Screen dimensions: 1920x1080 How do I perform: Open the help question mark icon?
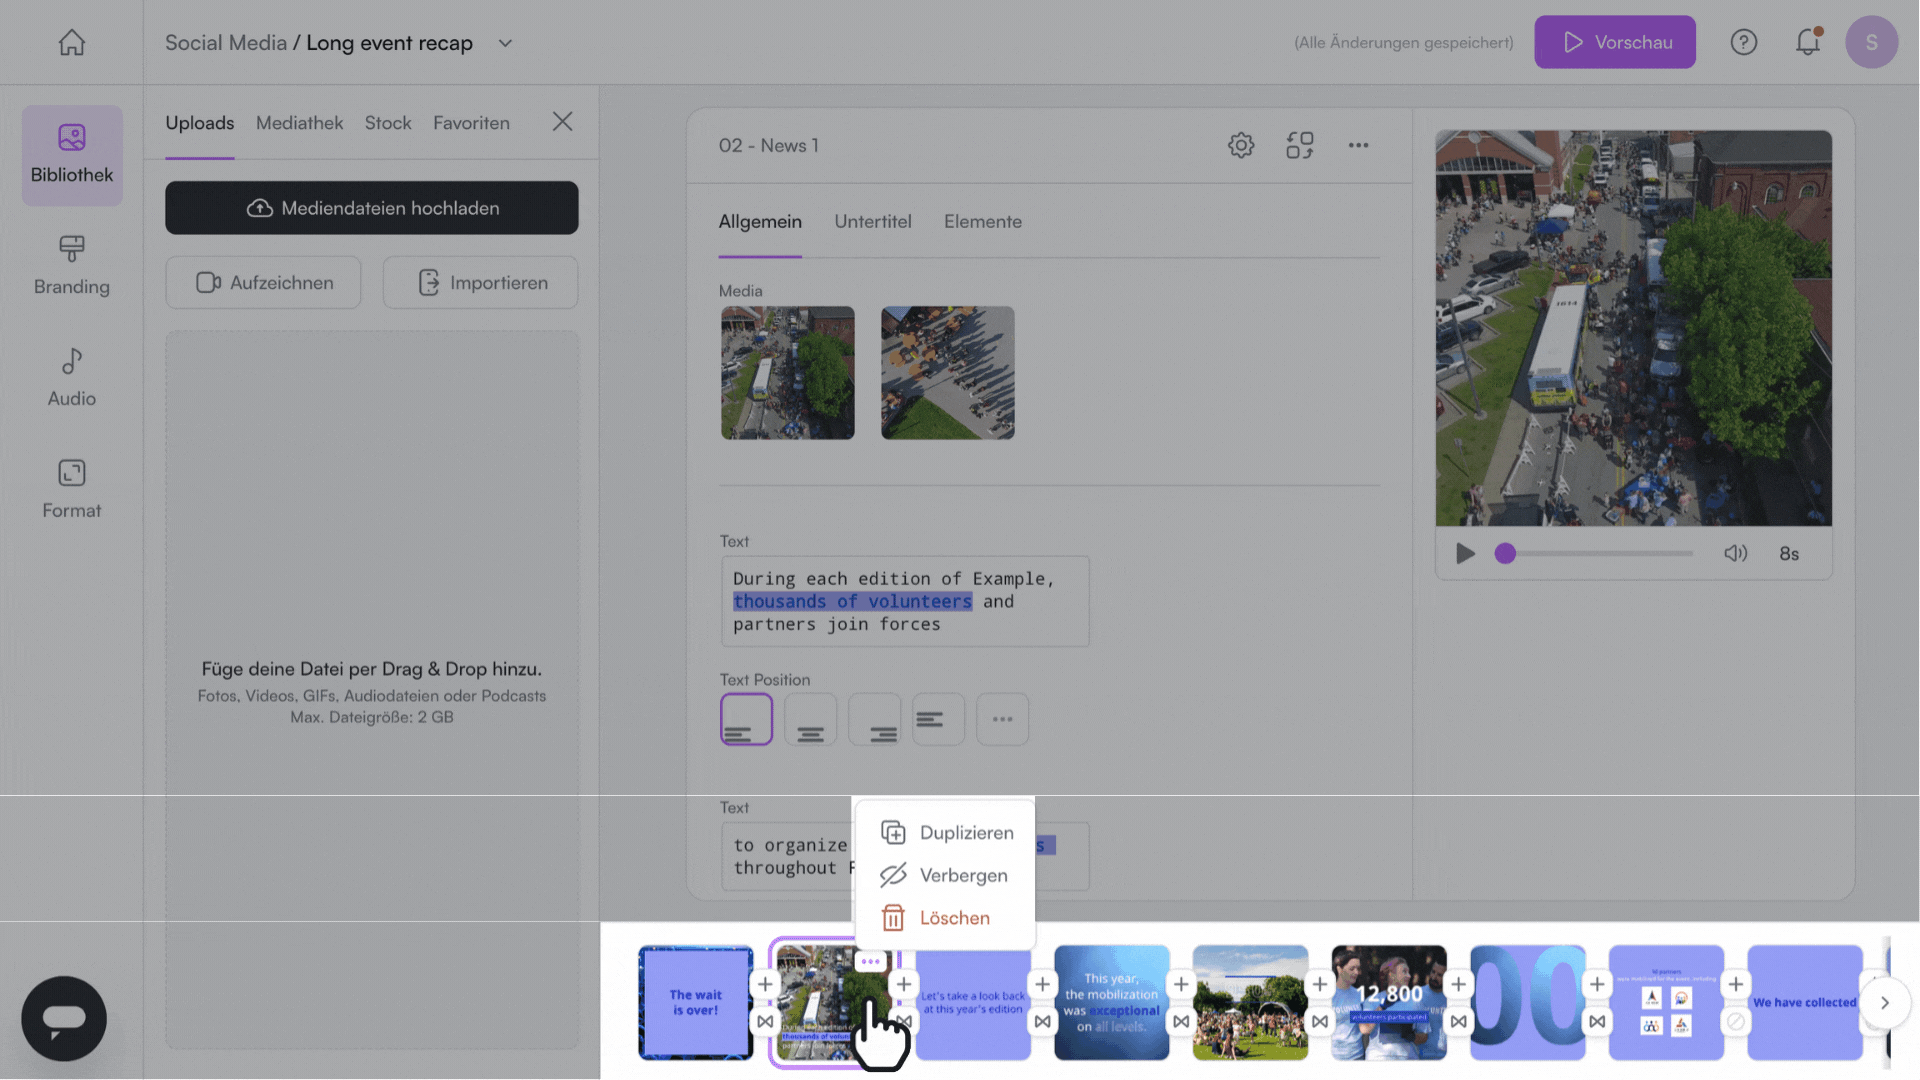point(1743,42)
